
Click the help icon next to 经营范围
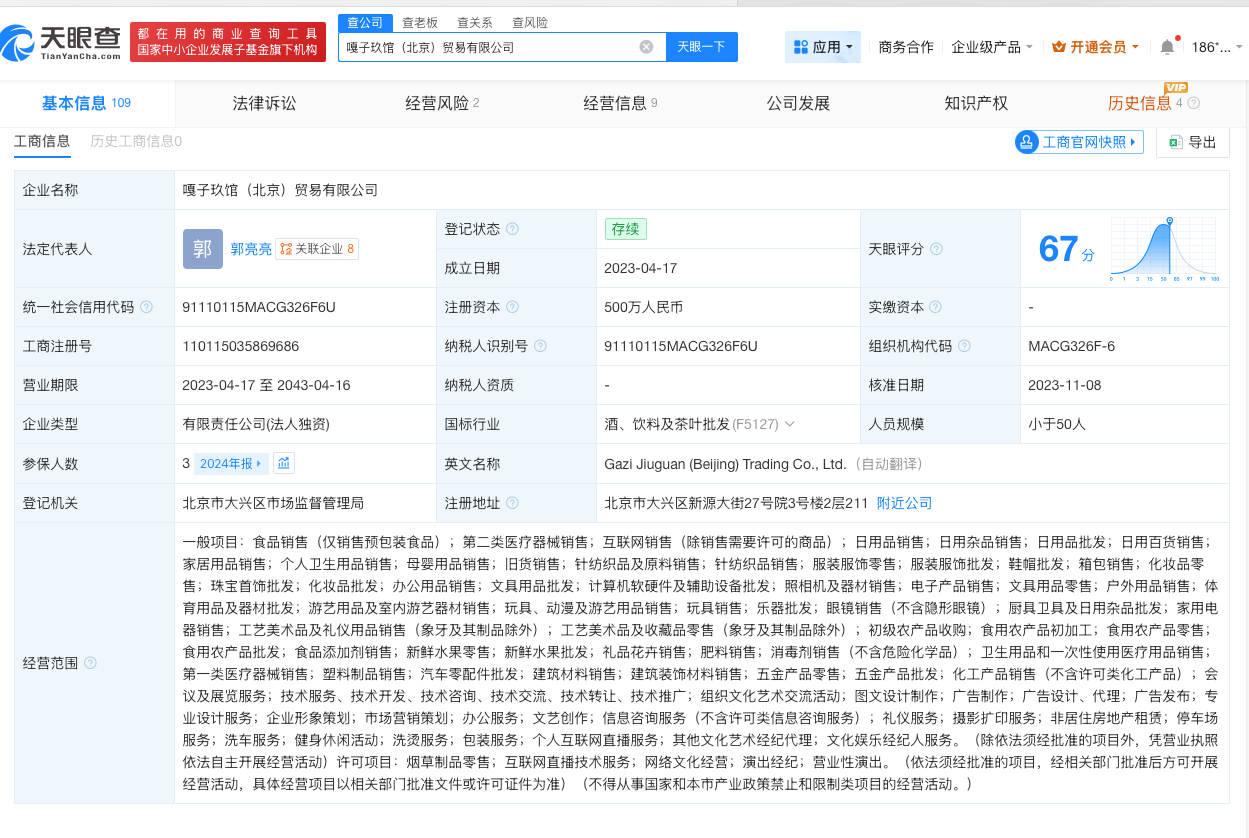coord(89,662)
